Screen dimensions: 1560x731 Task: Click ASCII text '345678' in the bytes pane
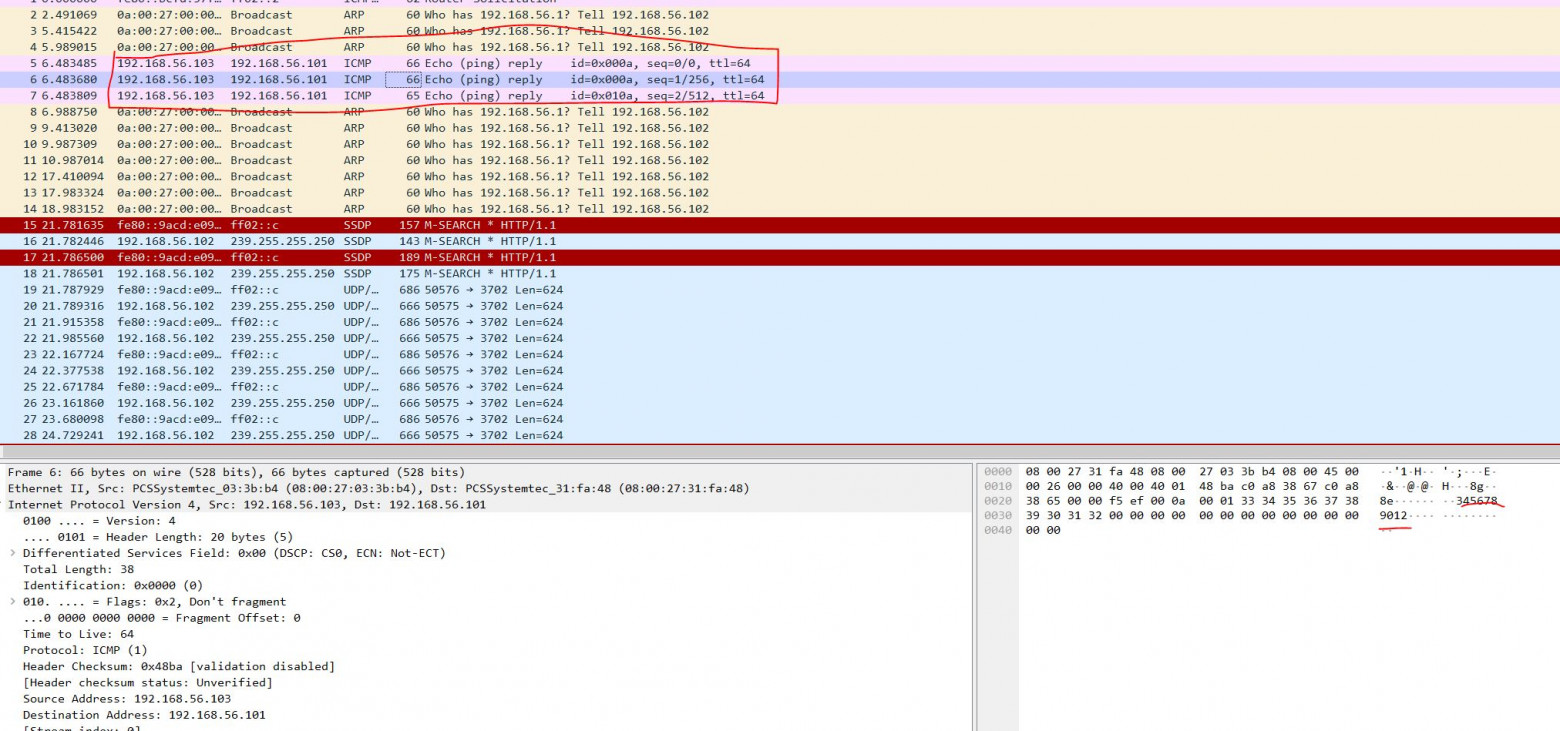click(x=1476, y=501)
